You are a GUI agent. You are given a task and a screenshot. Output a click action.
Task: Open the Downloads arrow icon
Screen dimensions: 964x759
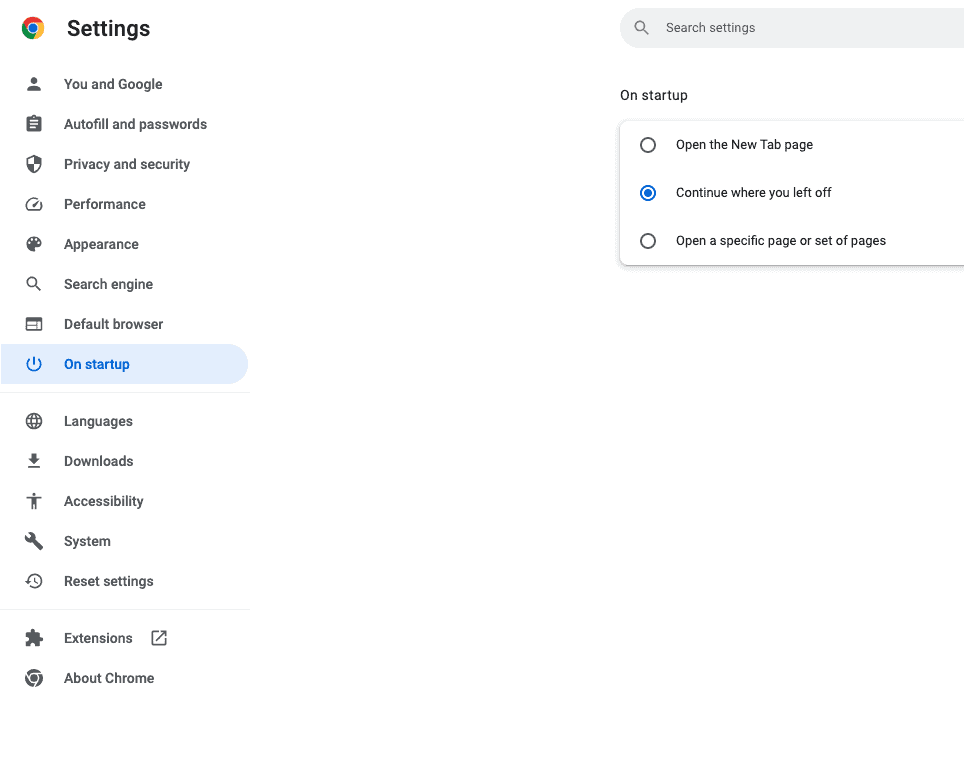click(x=34, y=461)
